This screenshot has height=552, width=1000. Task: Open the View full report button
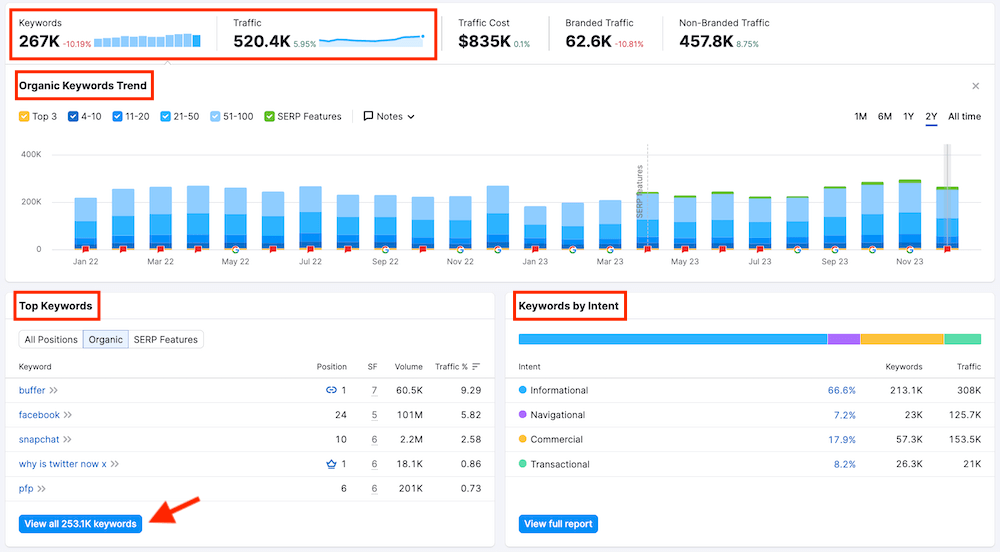pos(558,524)
